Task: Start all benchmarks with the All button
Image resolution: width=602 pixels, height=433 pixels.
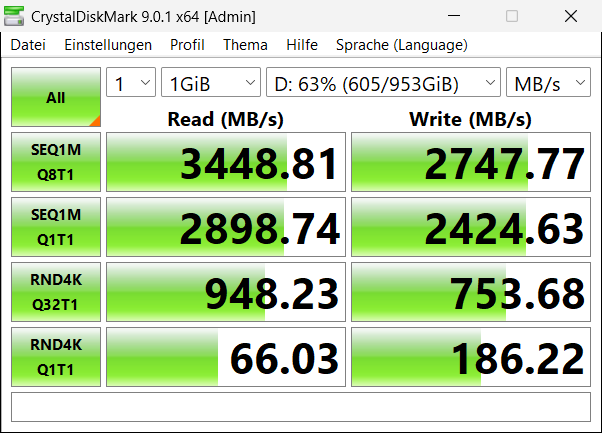Action: [x=56, y=97]
